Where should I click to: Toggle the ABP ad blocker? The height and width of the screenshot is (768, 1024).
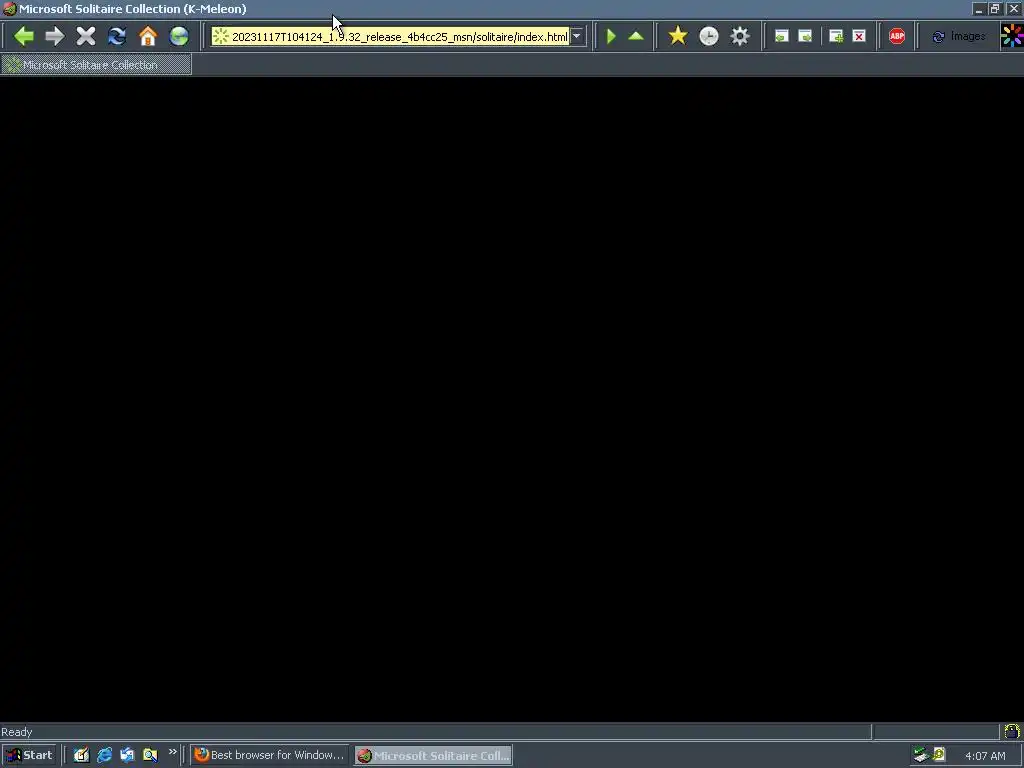tap(897, 36)
